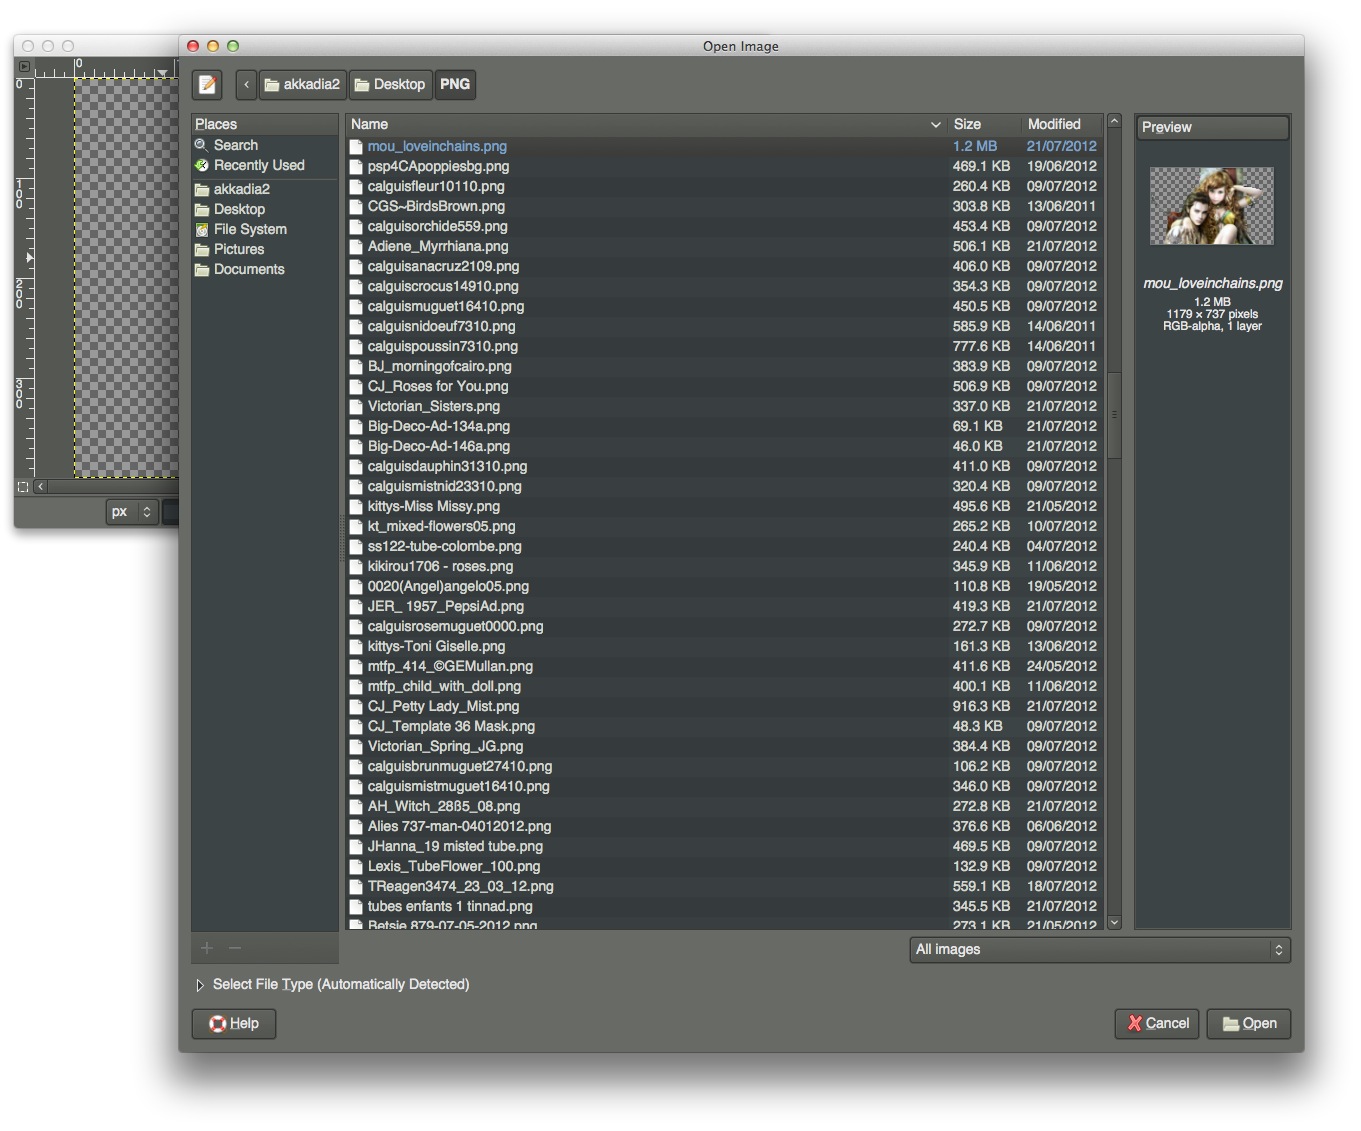
Task: Open the px unit dropdown in image window
Action: tap(132, 511)
